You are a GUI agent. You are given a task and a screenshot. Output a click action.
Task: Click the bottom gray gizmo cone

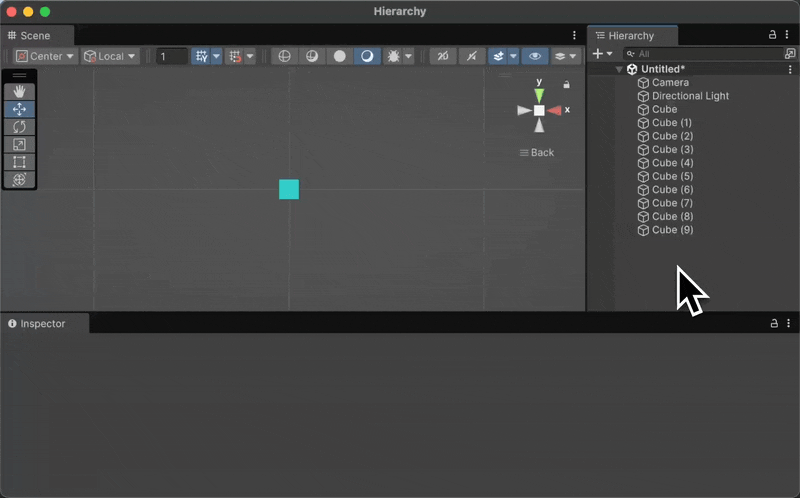click(x=539, y=125)
